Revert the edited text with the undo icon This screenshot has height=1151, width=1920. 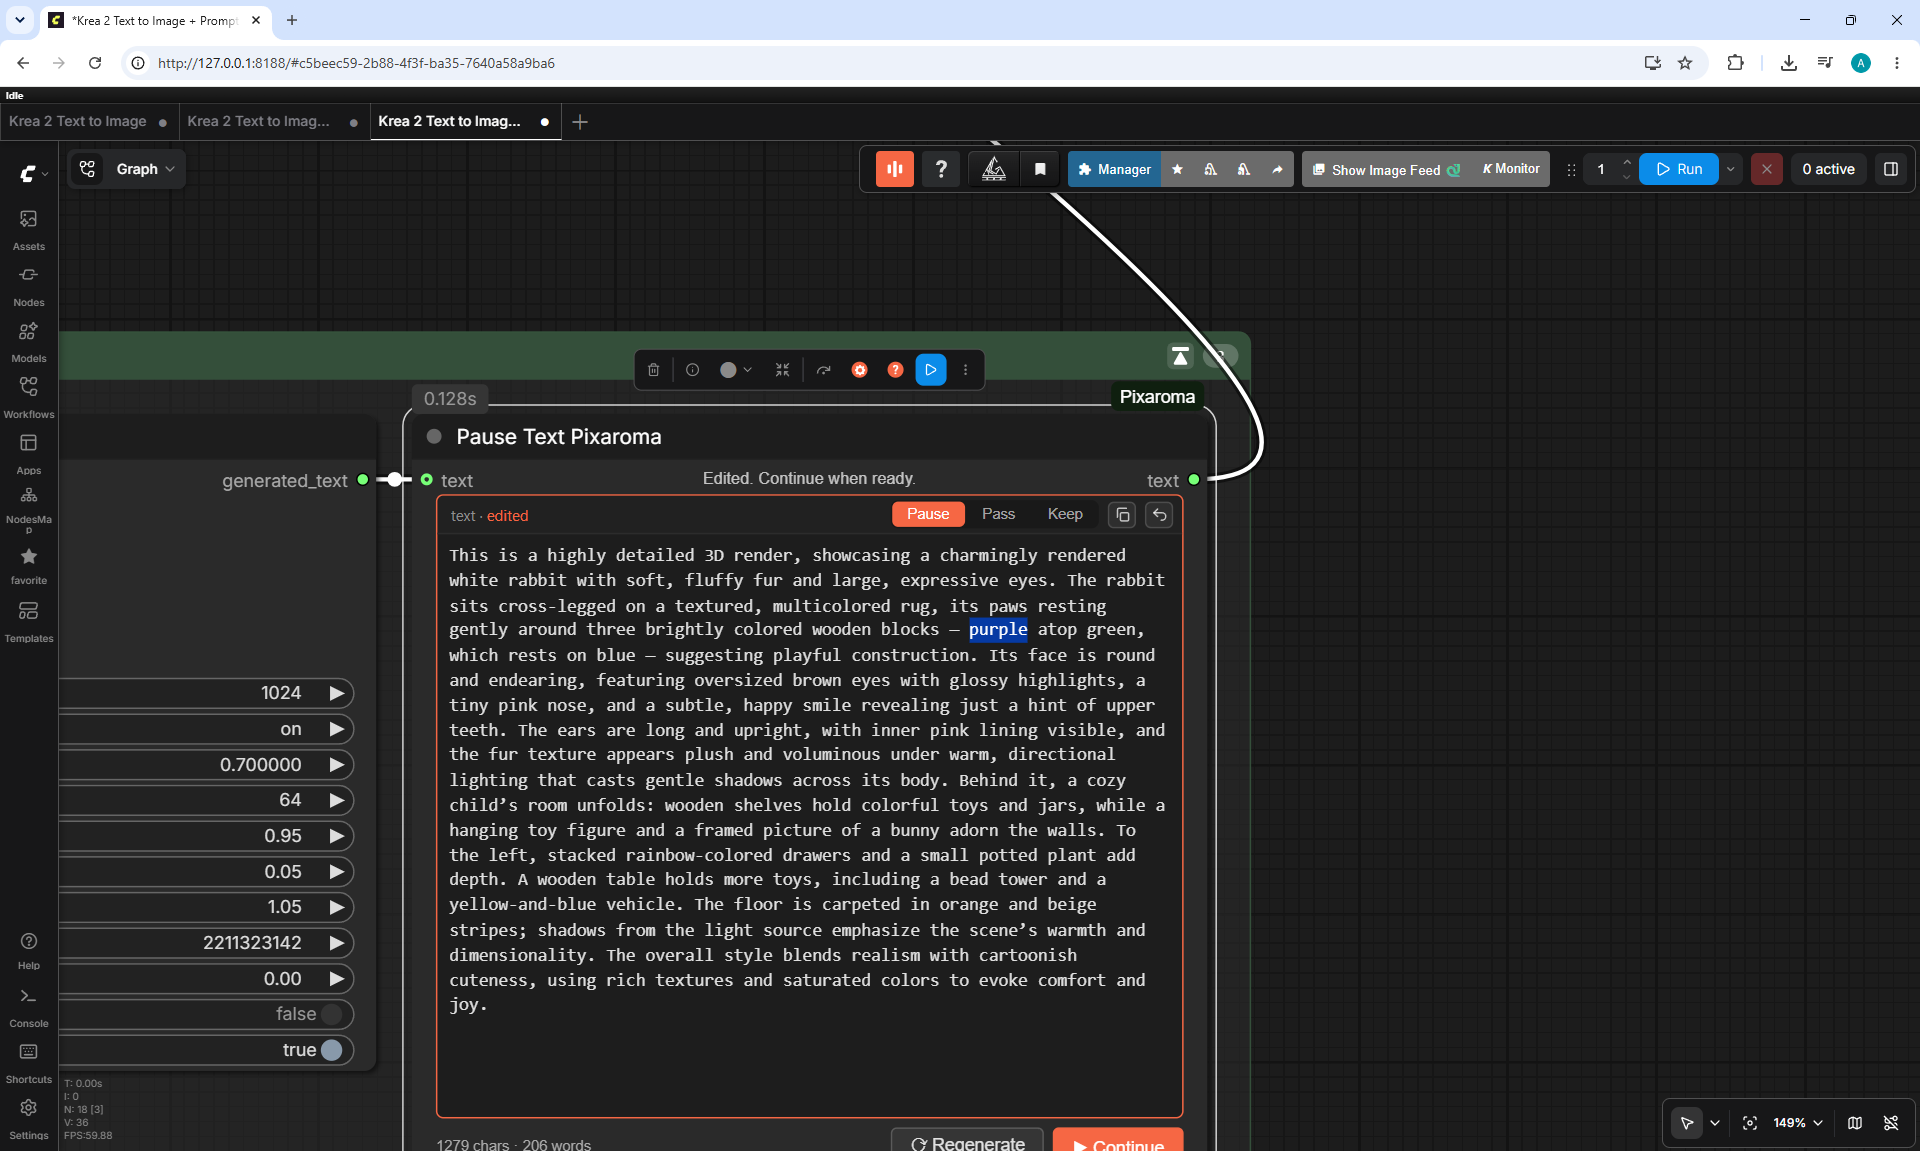(x=1159, y=515)
